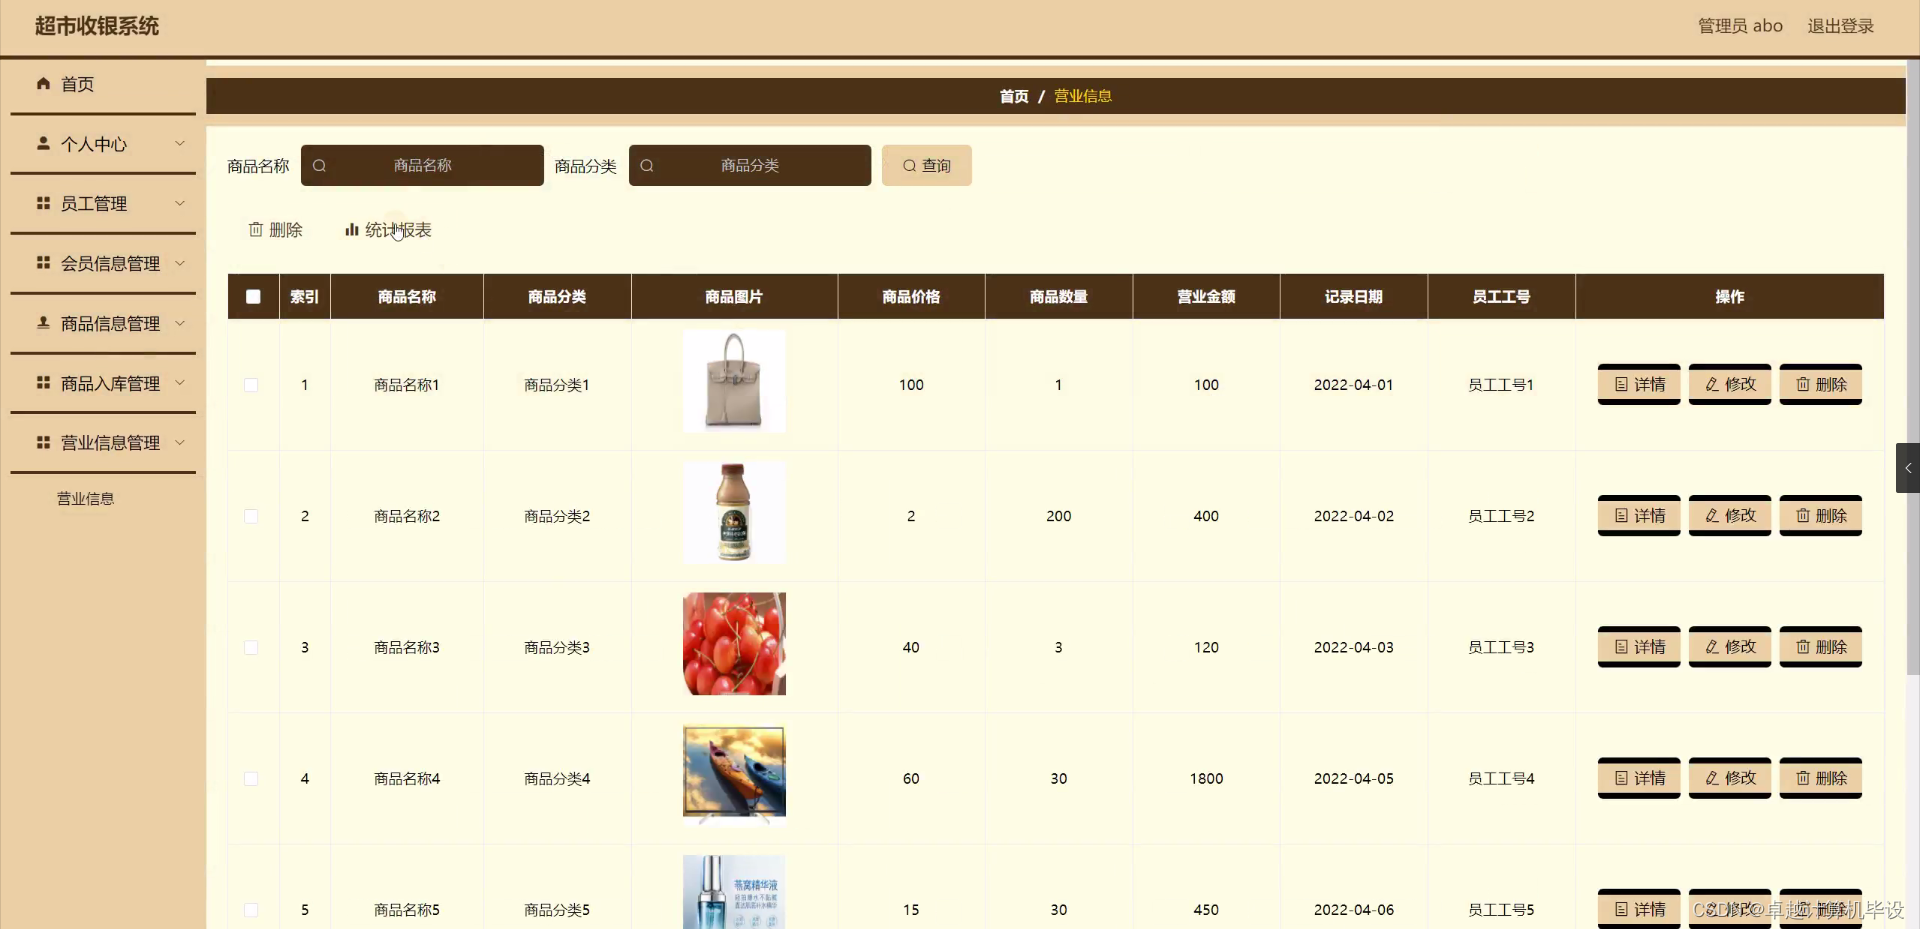Click 详情 button for 商品名称5 row
The image size is (1920, 929).
click(1638, 908)
